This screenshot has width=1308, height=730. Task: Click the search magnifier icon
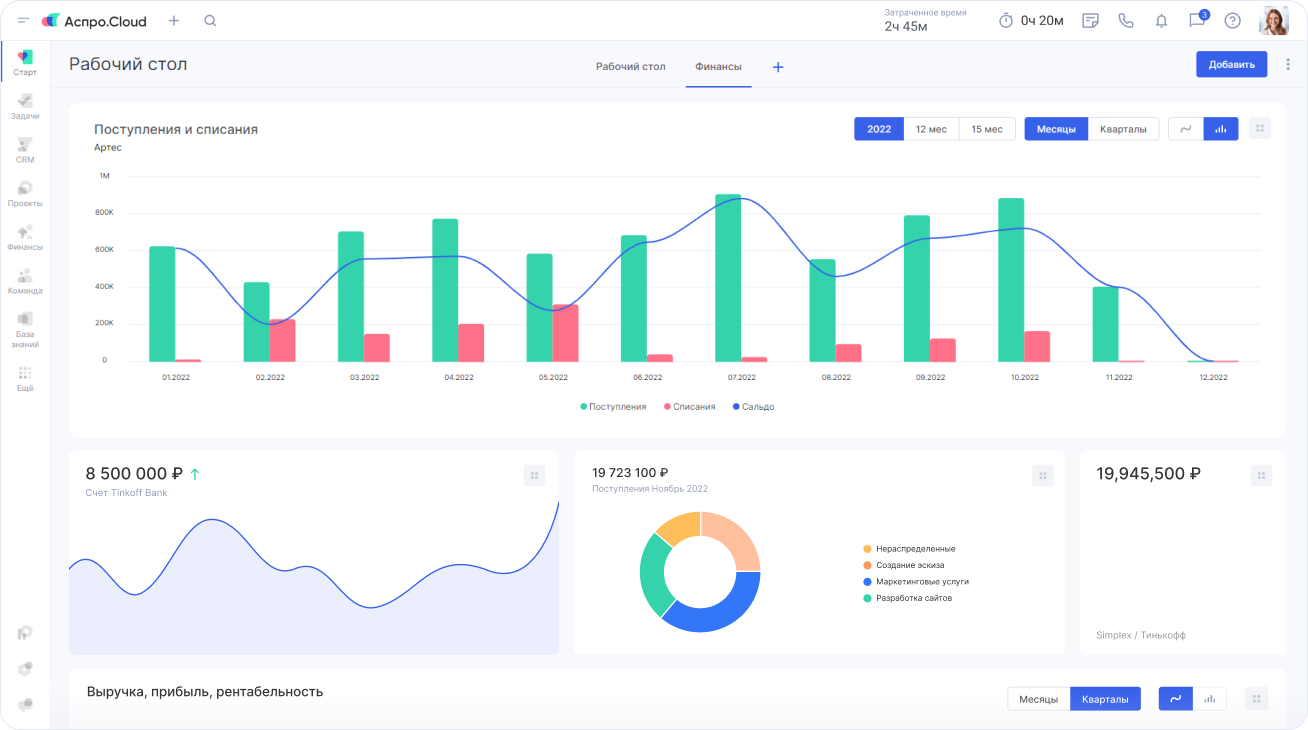point(210,21)
